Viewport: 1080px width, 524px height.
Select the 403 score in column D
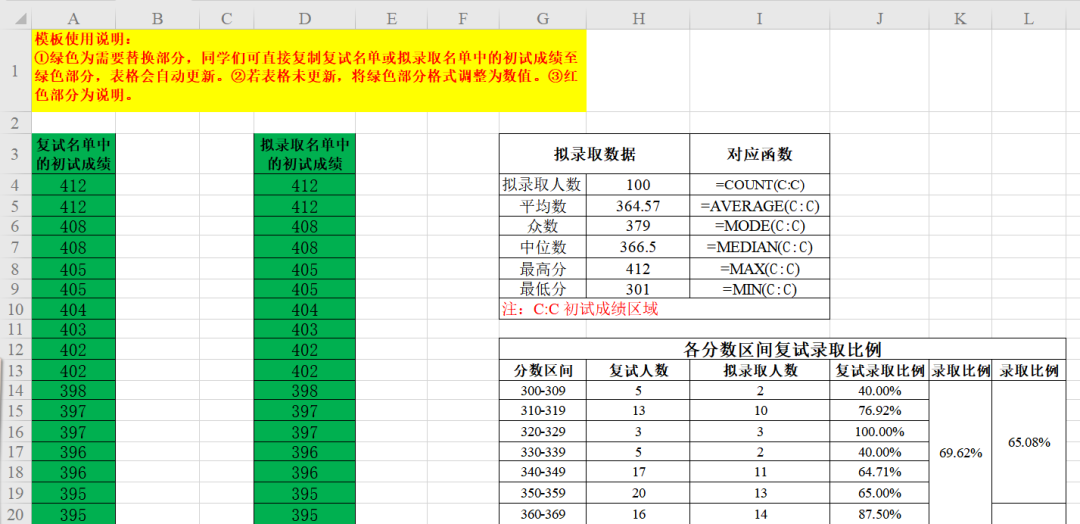click(x=304, y=329)
